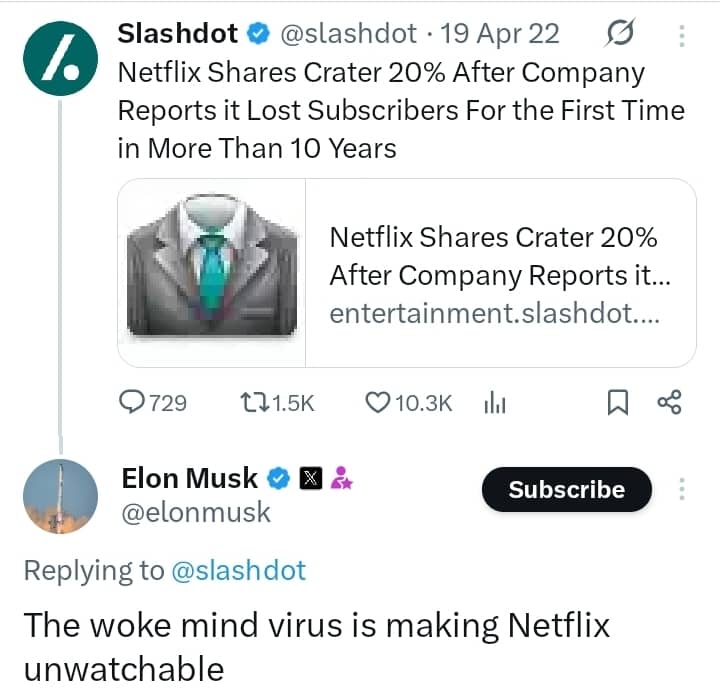Open the suit-and-tie article thumbnail
The width and height of the screenshot is (720, 699).
tap(212, 272)
